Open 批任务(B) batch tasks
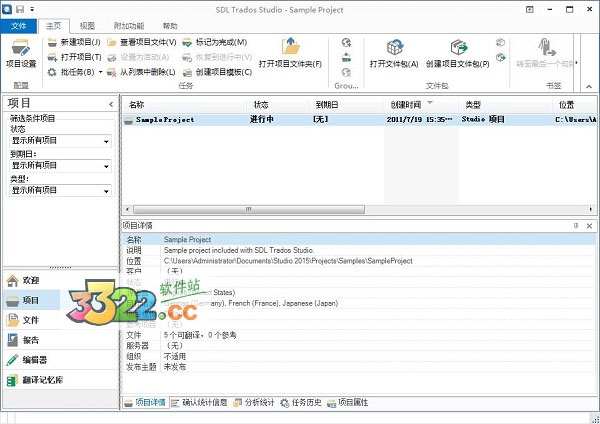The height and width of the screenshot is (424, 600). 71,72
